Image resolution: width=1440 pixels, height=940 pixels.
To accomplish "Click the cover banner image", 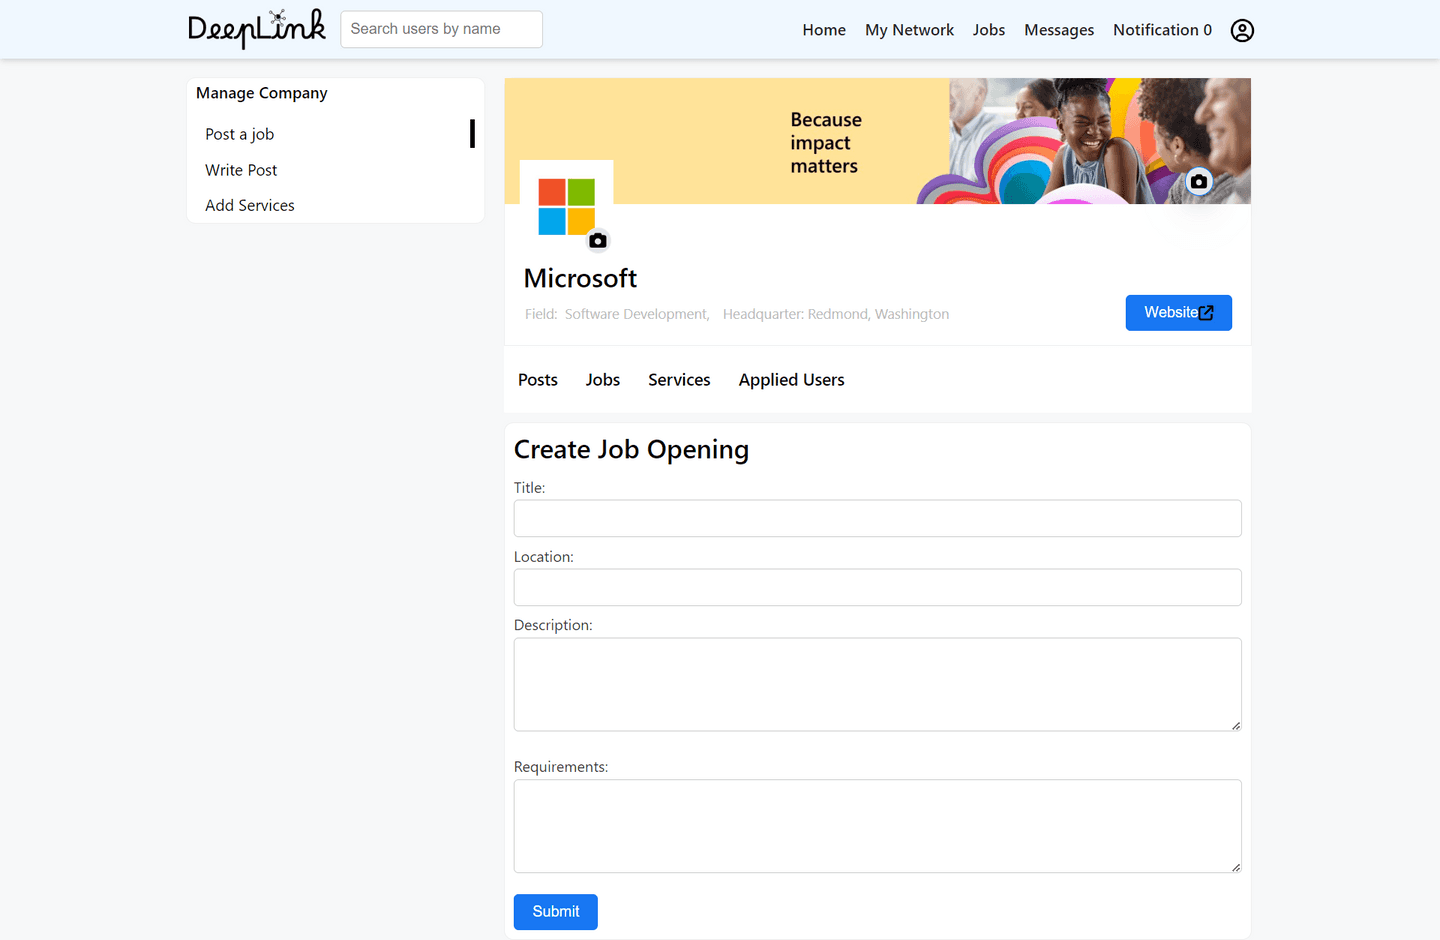I will [x=878, y=141].
